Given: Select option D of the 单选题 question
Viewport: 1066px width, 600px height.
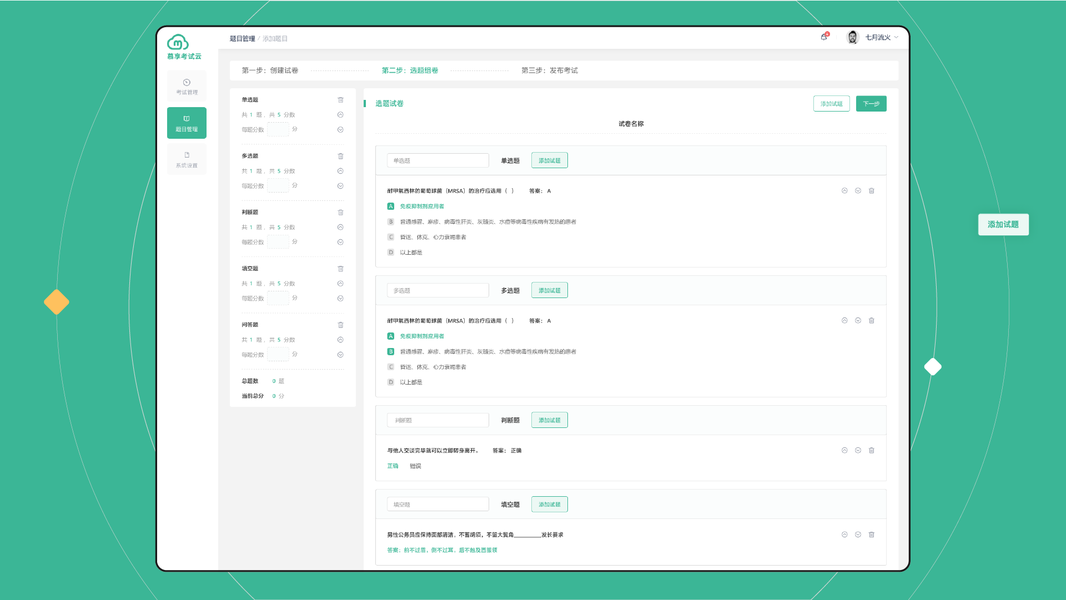Looking at the screenshot, I should 391,253.
